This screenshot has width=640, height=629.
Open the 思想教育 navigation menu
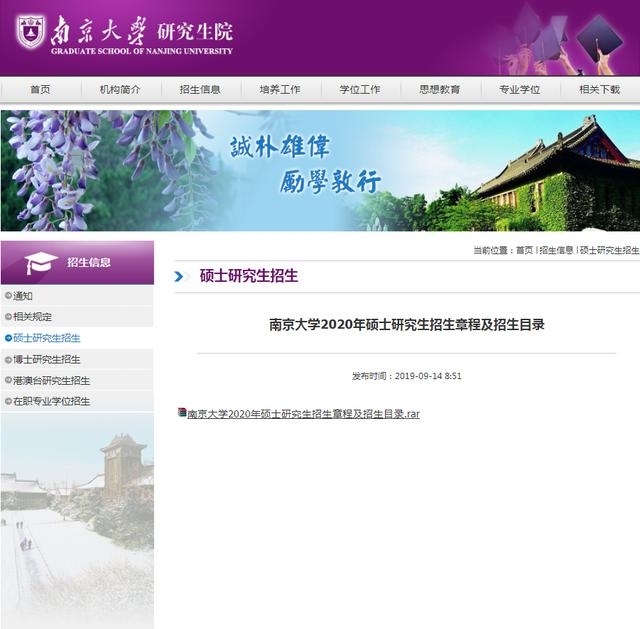[440, 89]
